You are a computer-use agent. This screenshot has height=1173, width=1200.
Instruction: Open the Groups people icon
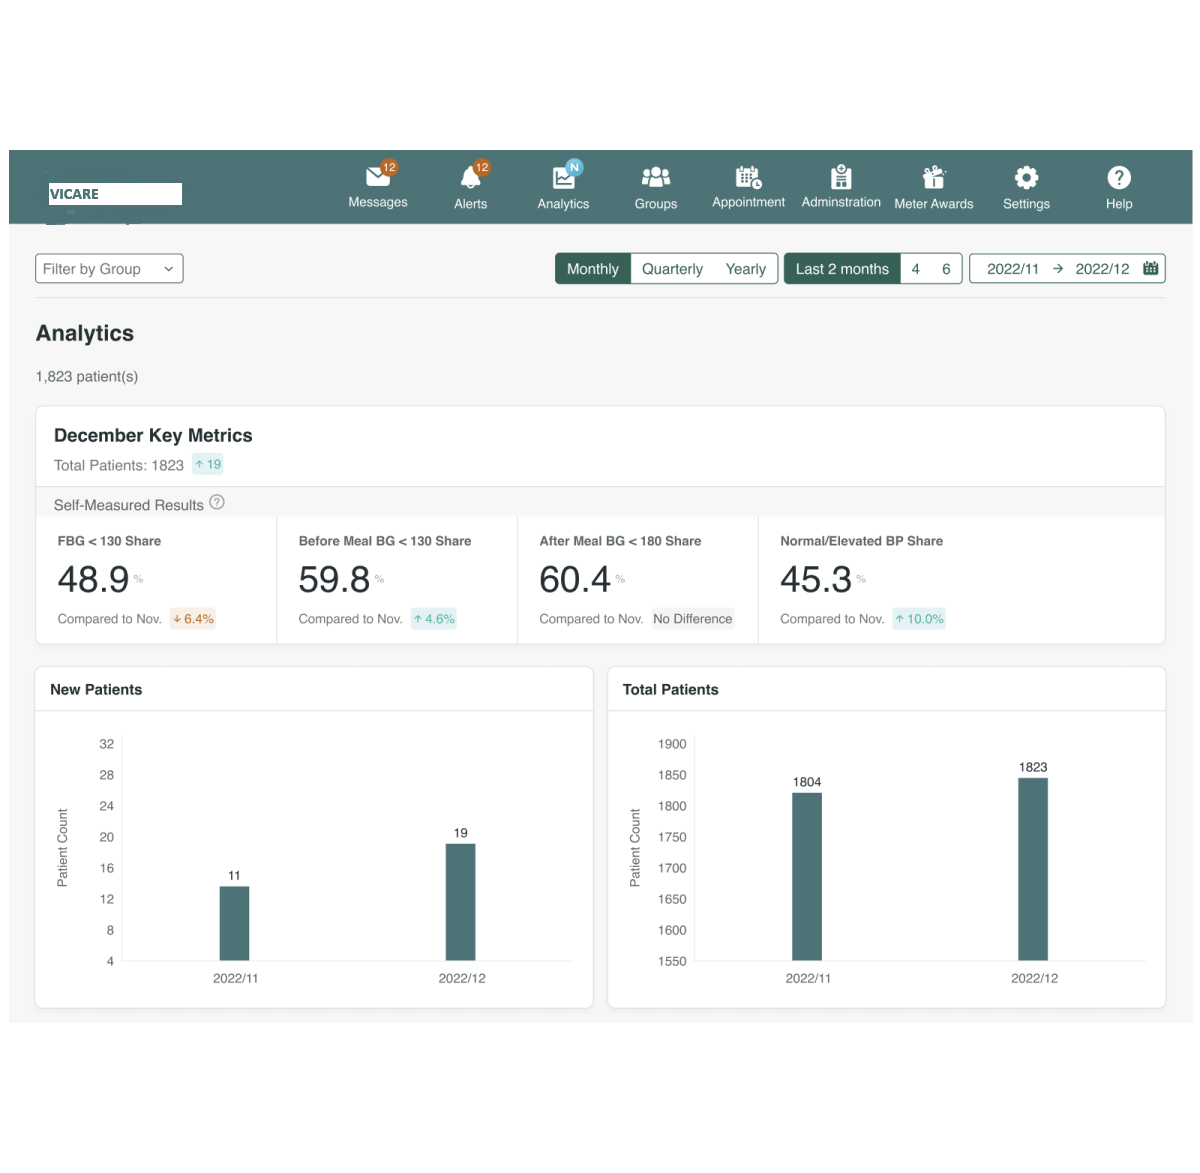656,178
